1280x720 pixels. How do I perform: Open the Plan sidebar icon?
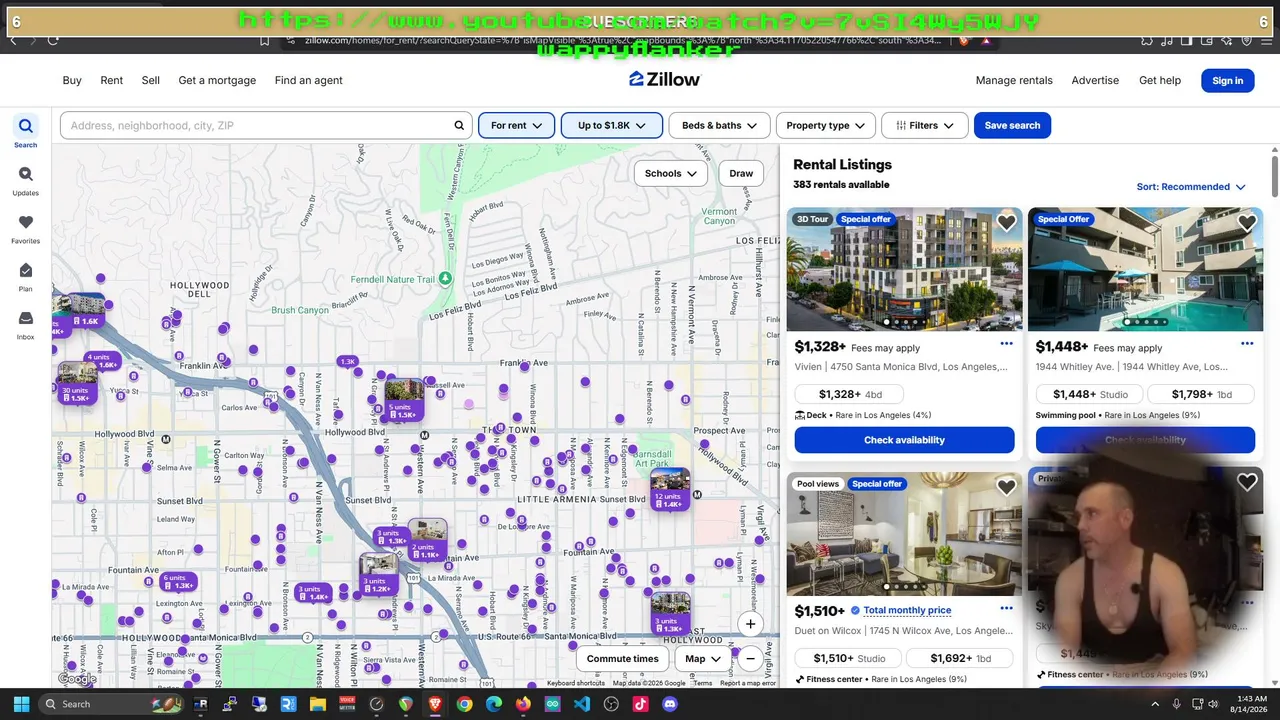[26, 270]
